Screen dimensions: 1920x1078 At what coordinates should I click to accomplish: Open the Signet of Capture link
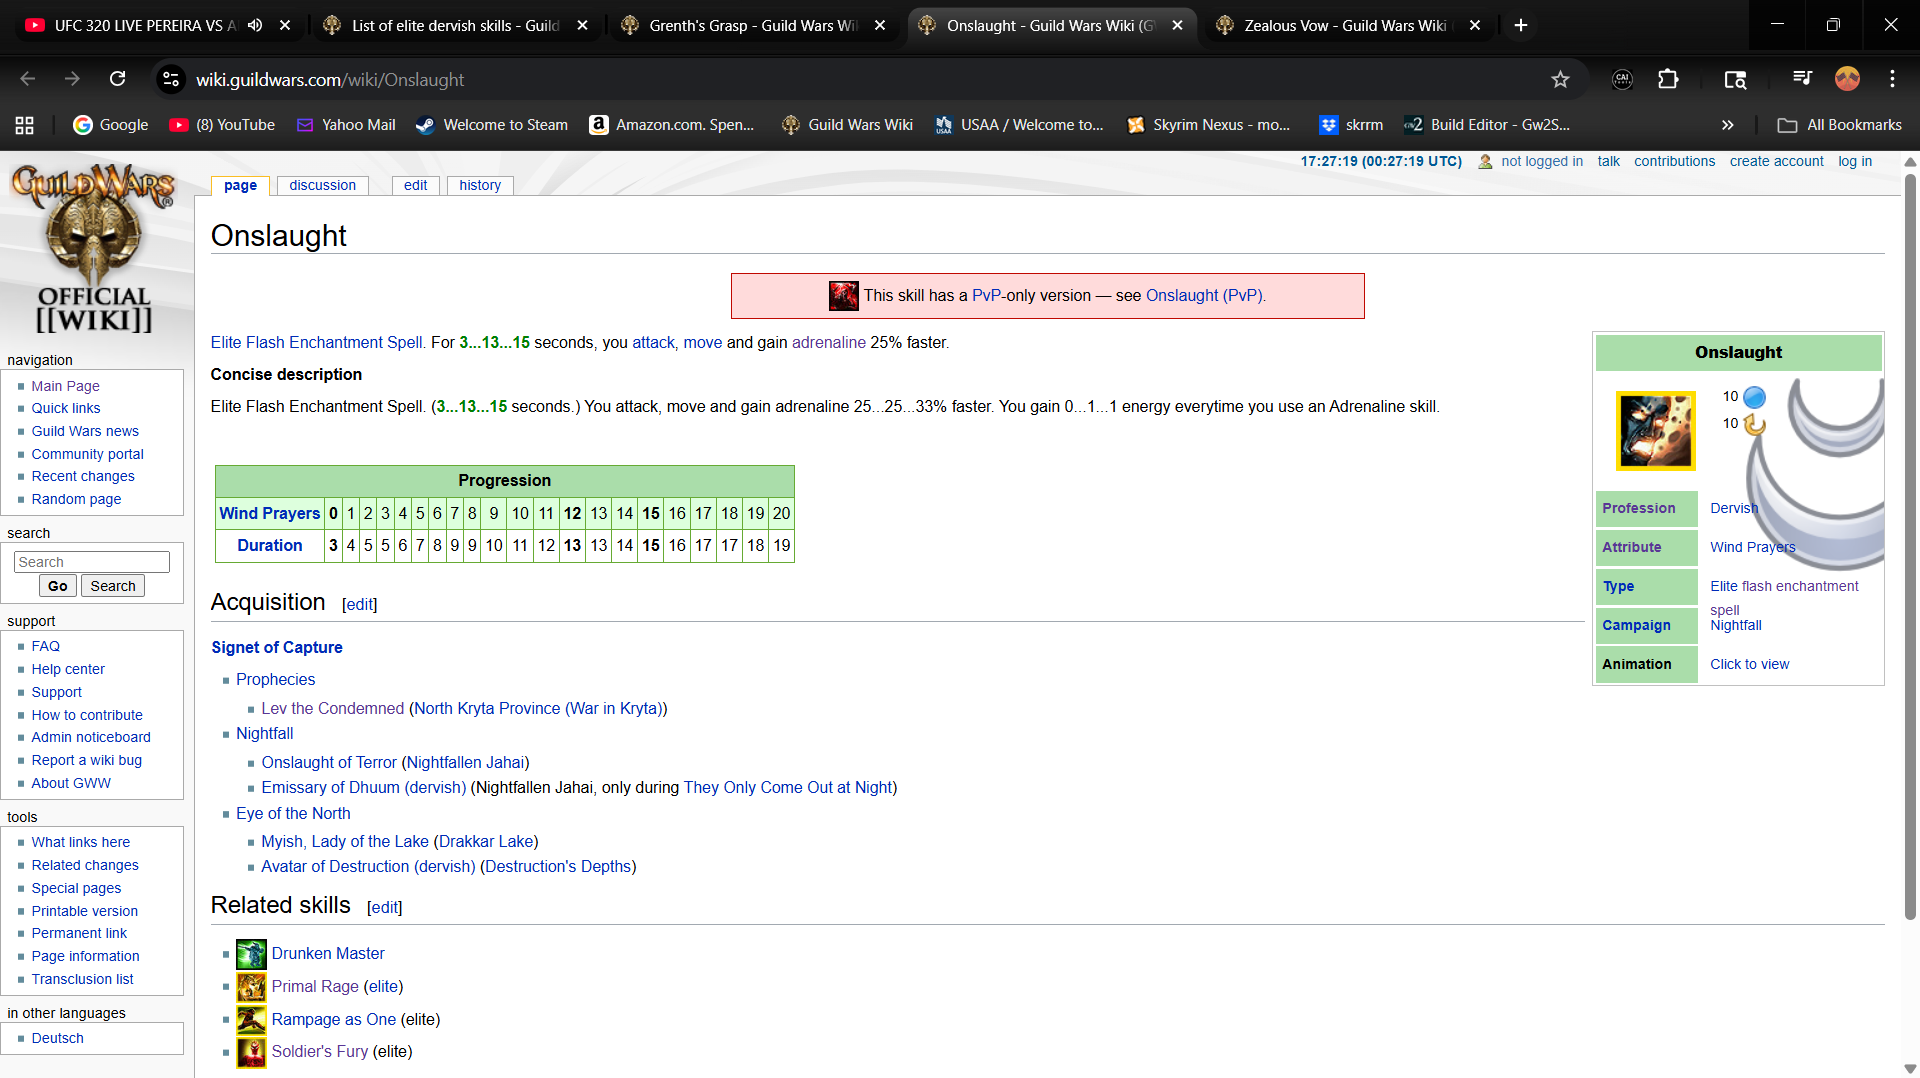(x=277, y=647)
